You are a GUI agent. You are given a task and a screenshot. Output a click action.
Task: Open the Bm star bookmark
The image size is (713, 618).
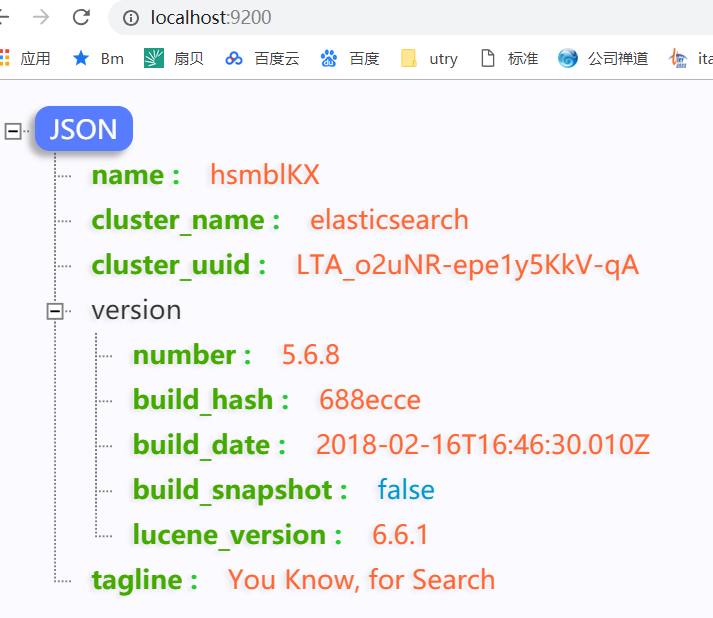click(98, 59)
